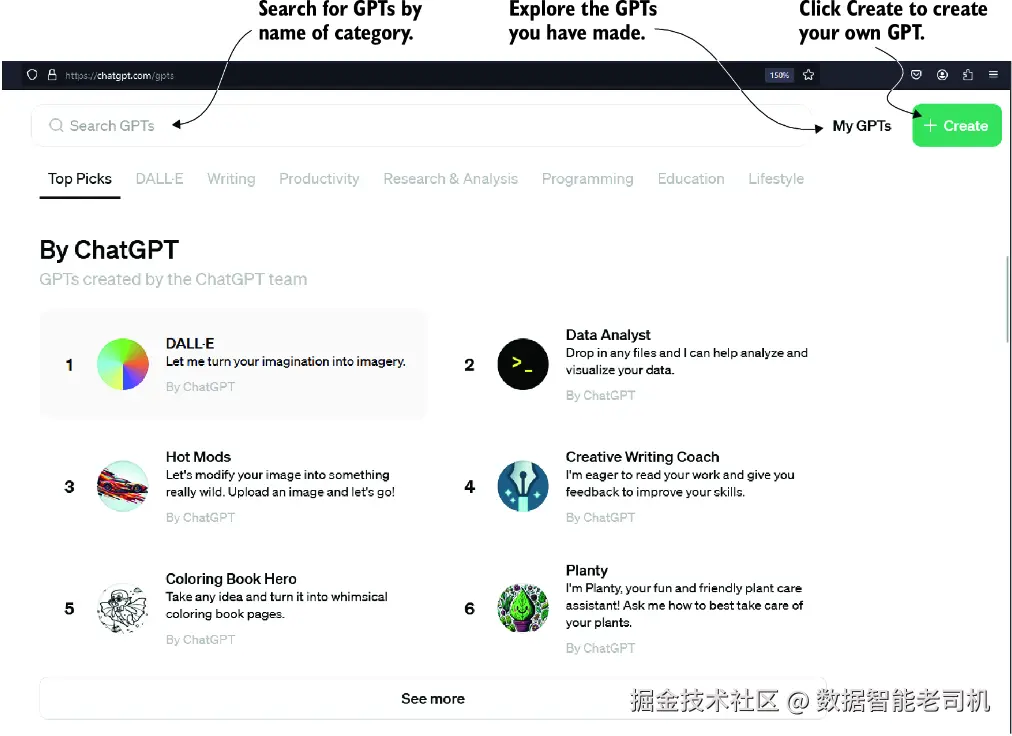
Task: Open the Education tab
Action: click(x=691, y=179)
